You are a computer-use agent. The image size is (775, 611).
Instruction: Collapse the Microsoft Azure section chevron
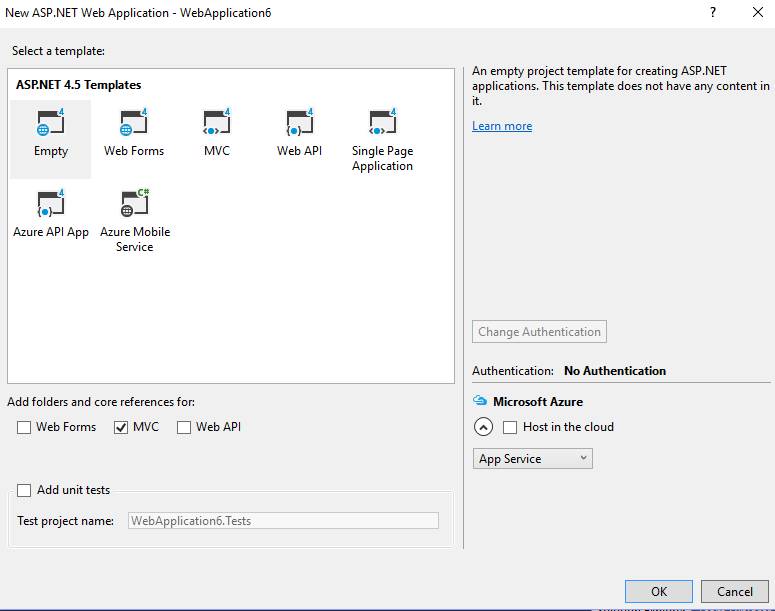tap(483, 427)
